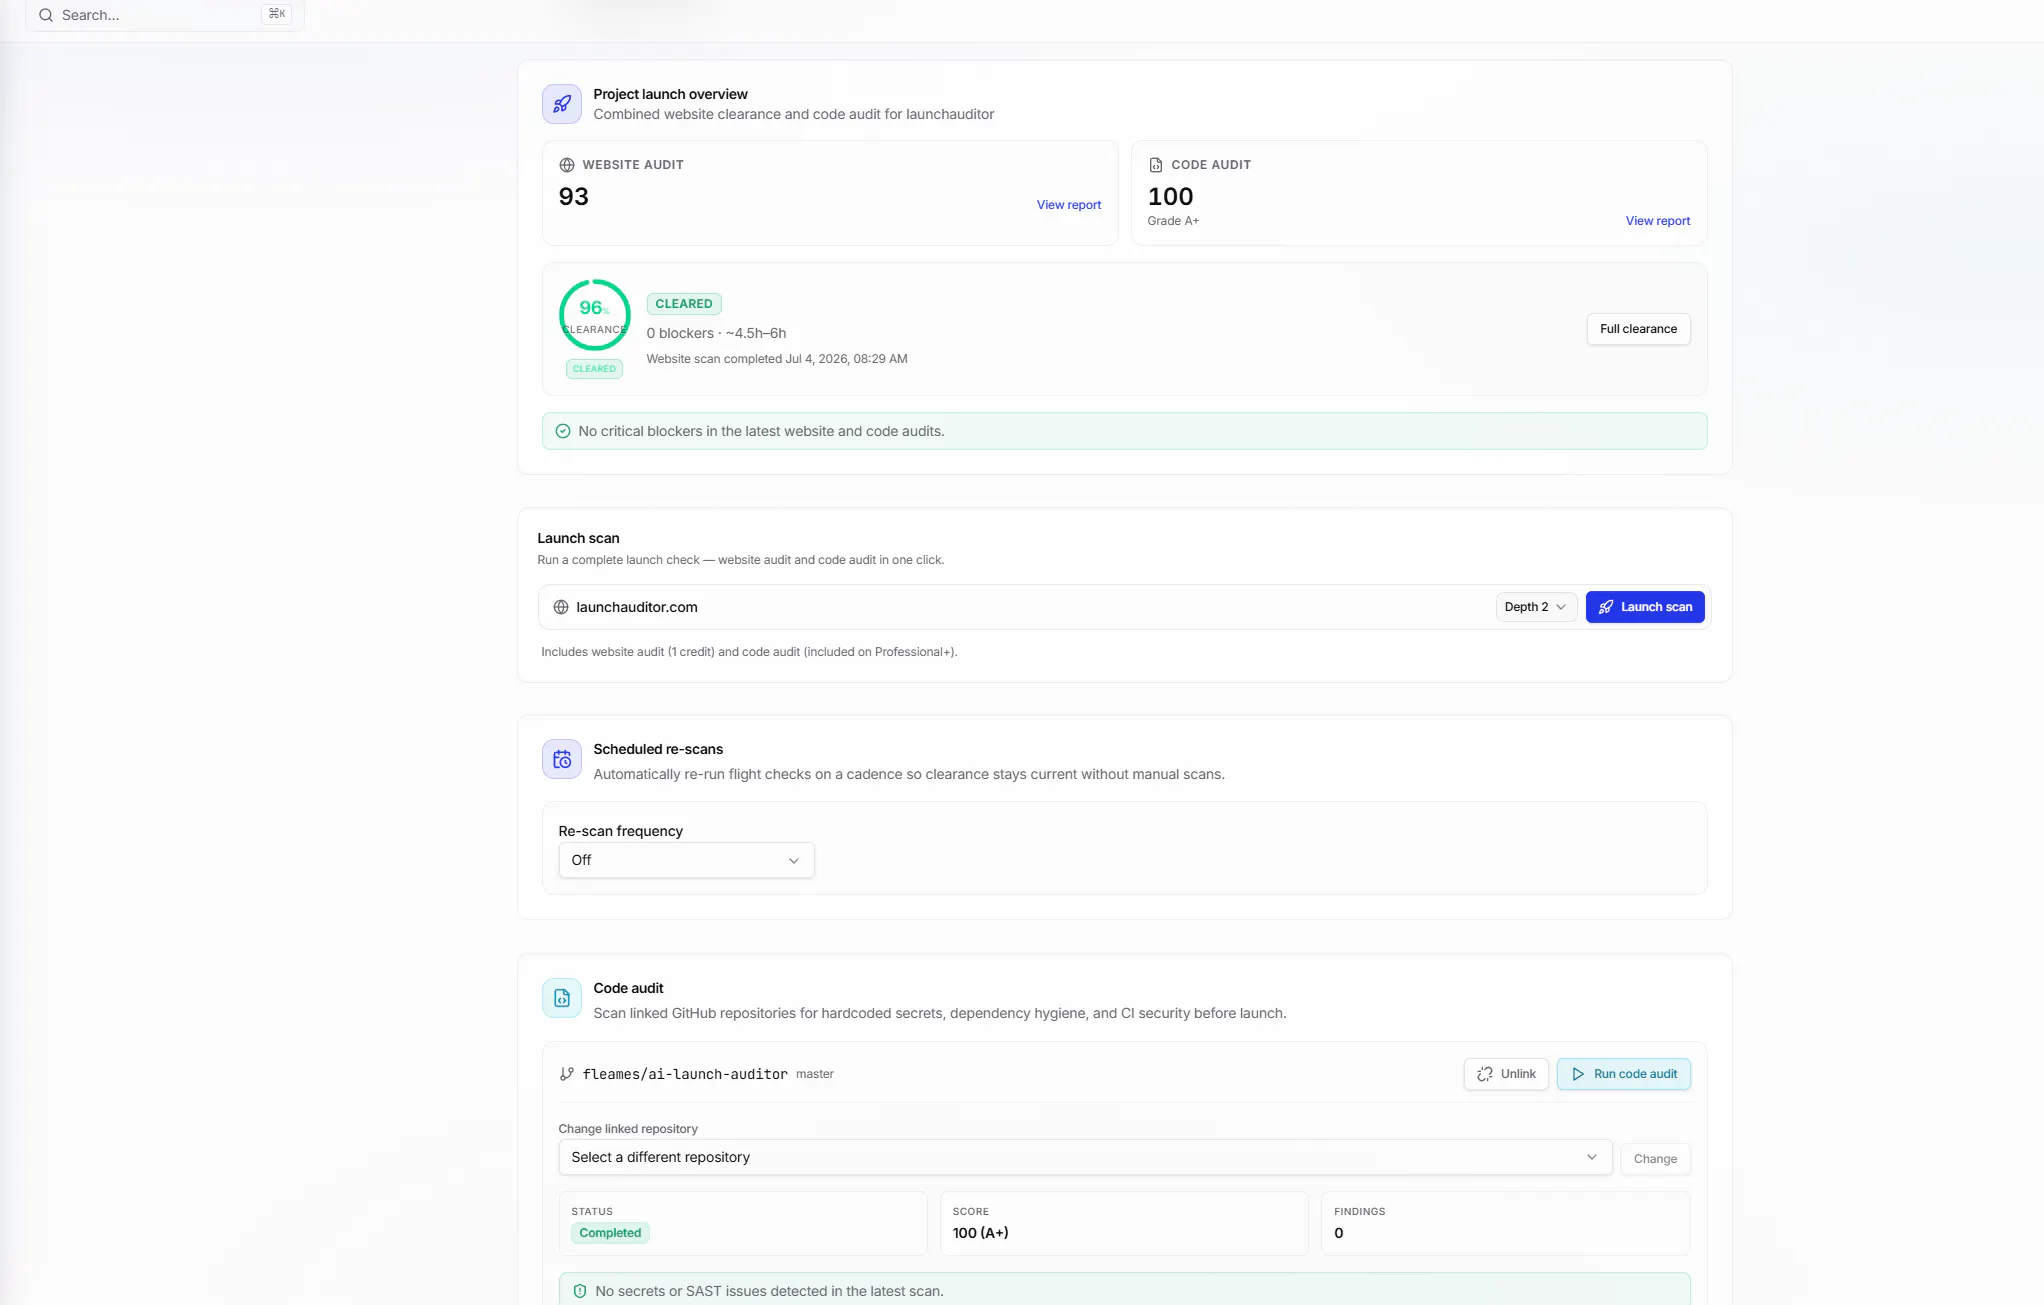Click the 96% clearance progress ring
The image size is (2044, 1305).
[x=595, y=315]
